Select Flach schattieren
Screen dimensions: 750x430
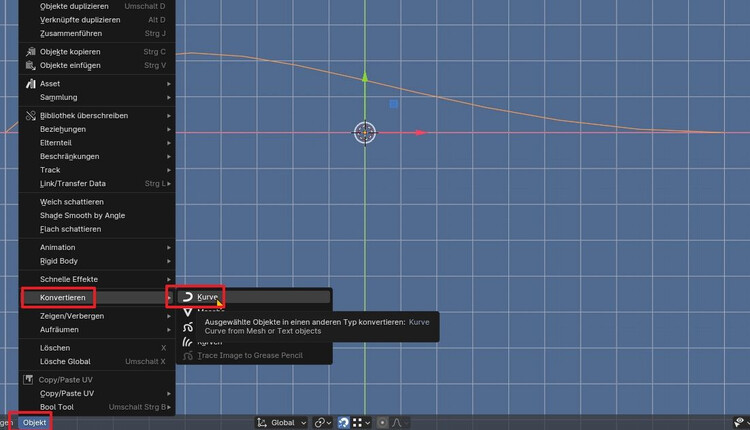point(97,229)
